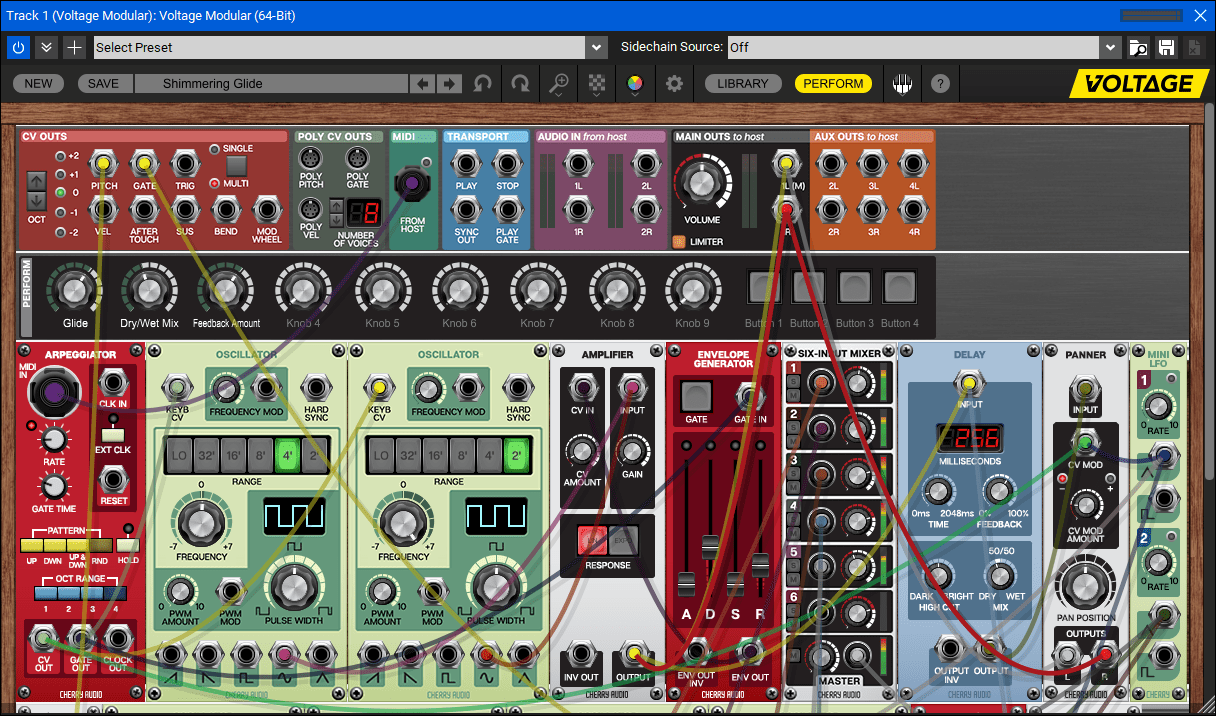Click the Transport PLAY jack
The width and height of the screenshot is (1216, 716).
(466, 163)
